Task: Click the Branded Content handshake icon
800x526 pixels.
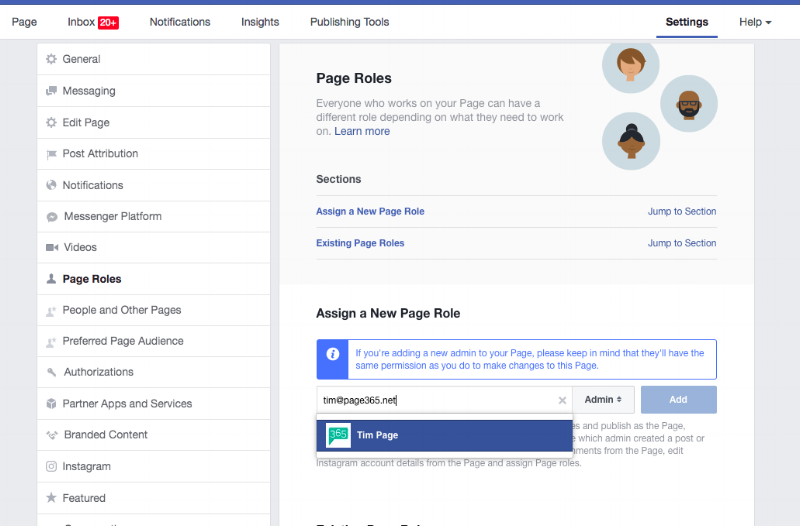Action: tap(52, 435)
